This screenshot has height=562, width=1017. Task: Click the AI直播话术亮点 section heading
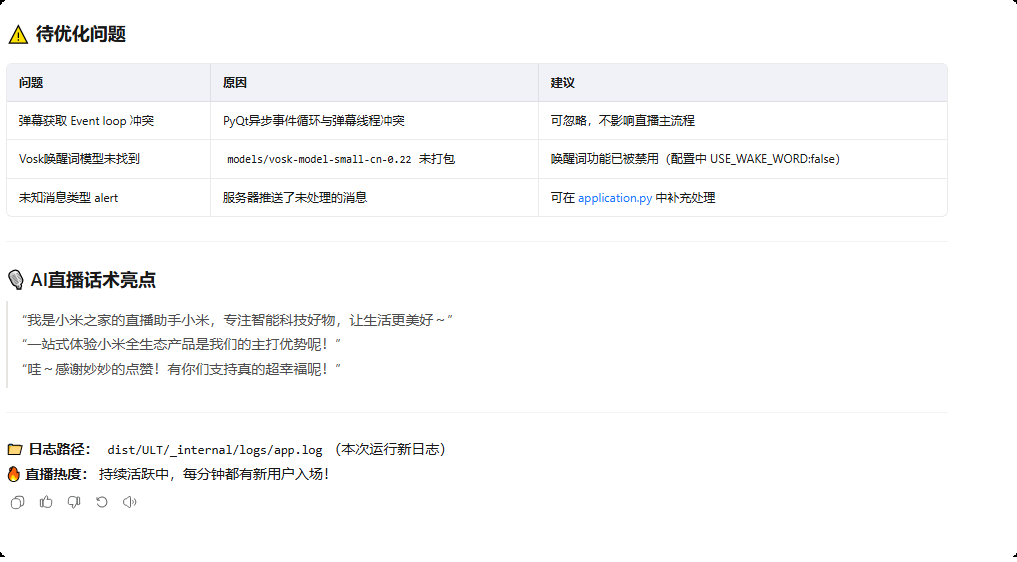coord(93,280)
